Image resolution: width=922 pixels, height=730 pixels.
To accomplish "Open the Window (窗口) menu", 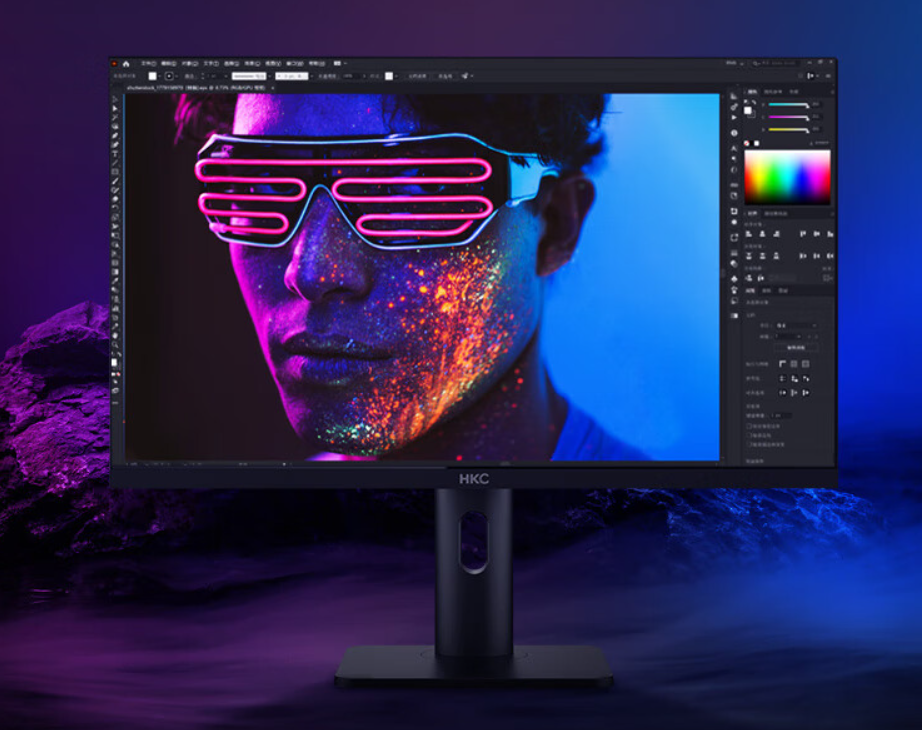I will [295, 63].
